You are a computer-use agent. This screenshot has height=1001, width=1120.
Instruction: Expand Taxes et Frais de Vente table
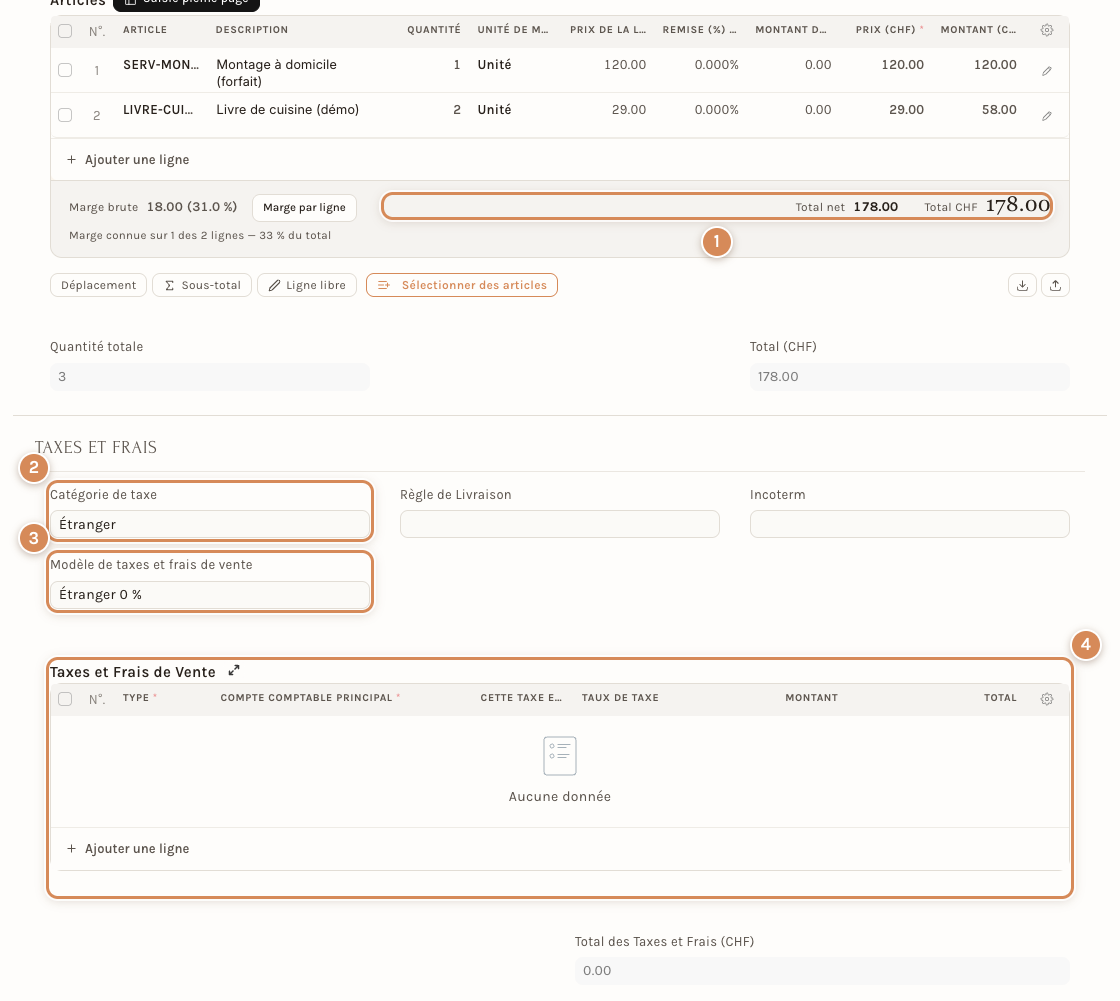tap(234, 671)
